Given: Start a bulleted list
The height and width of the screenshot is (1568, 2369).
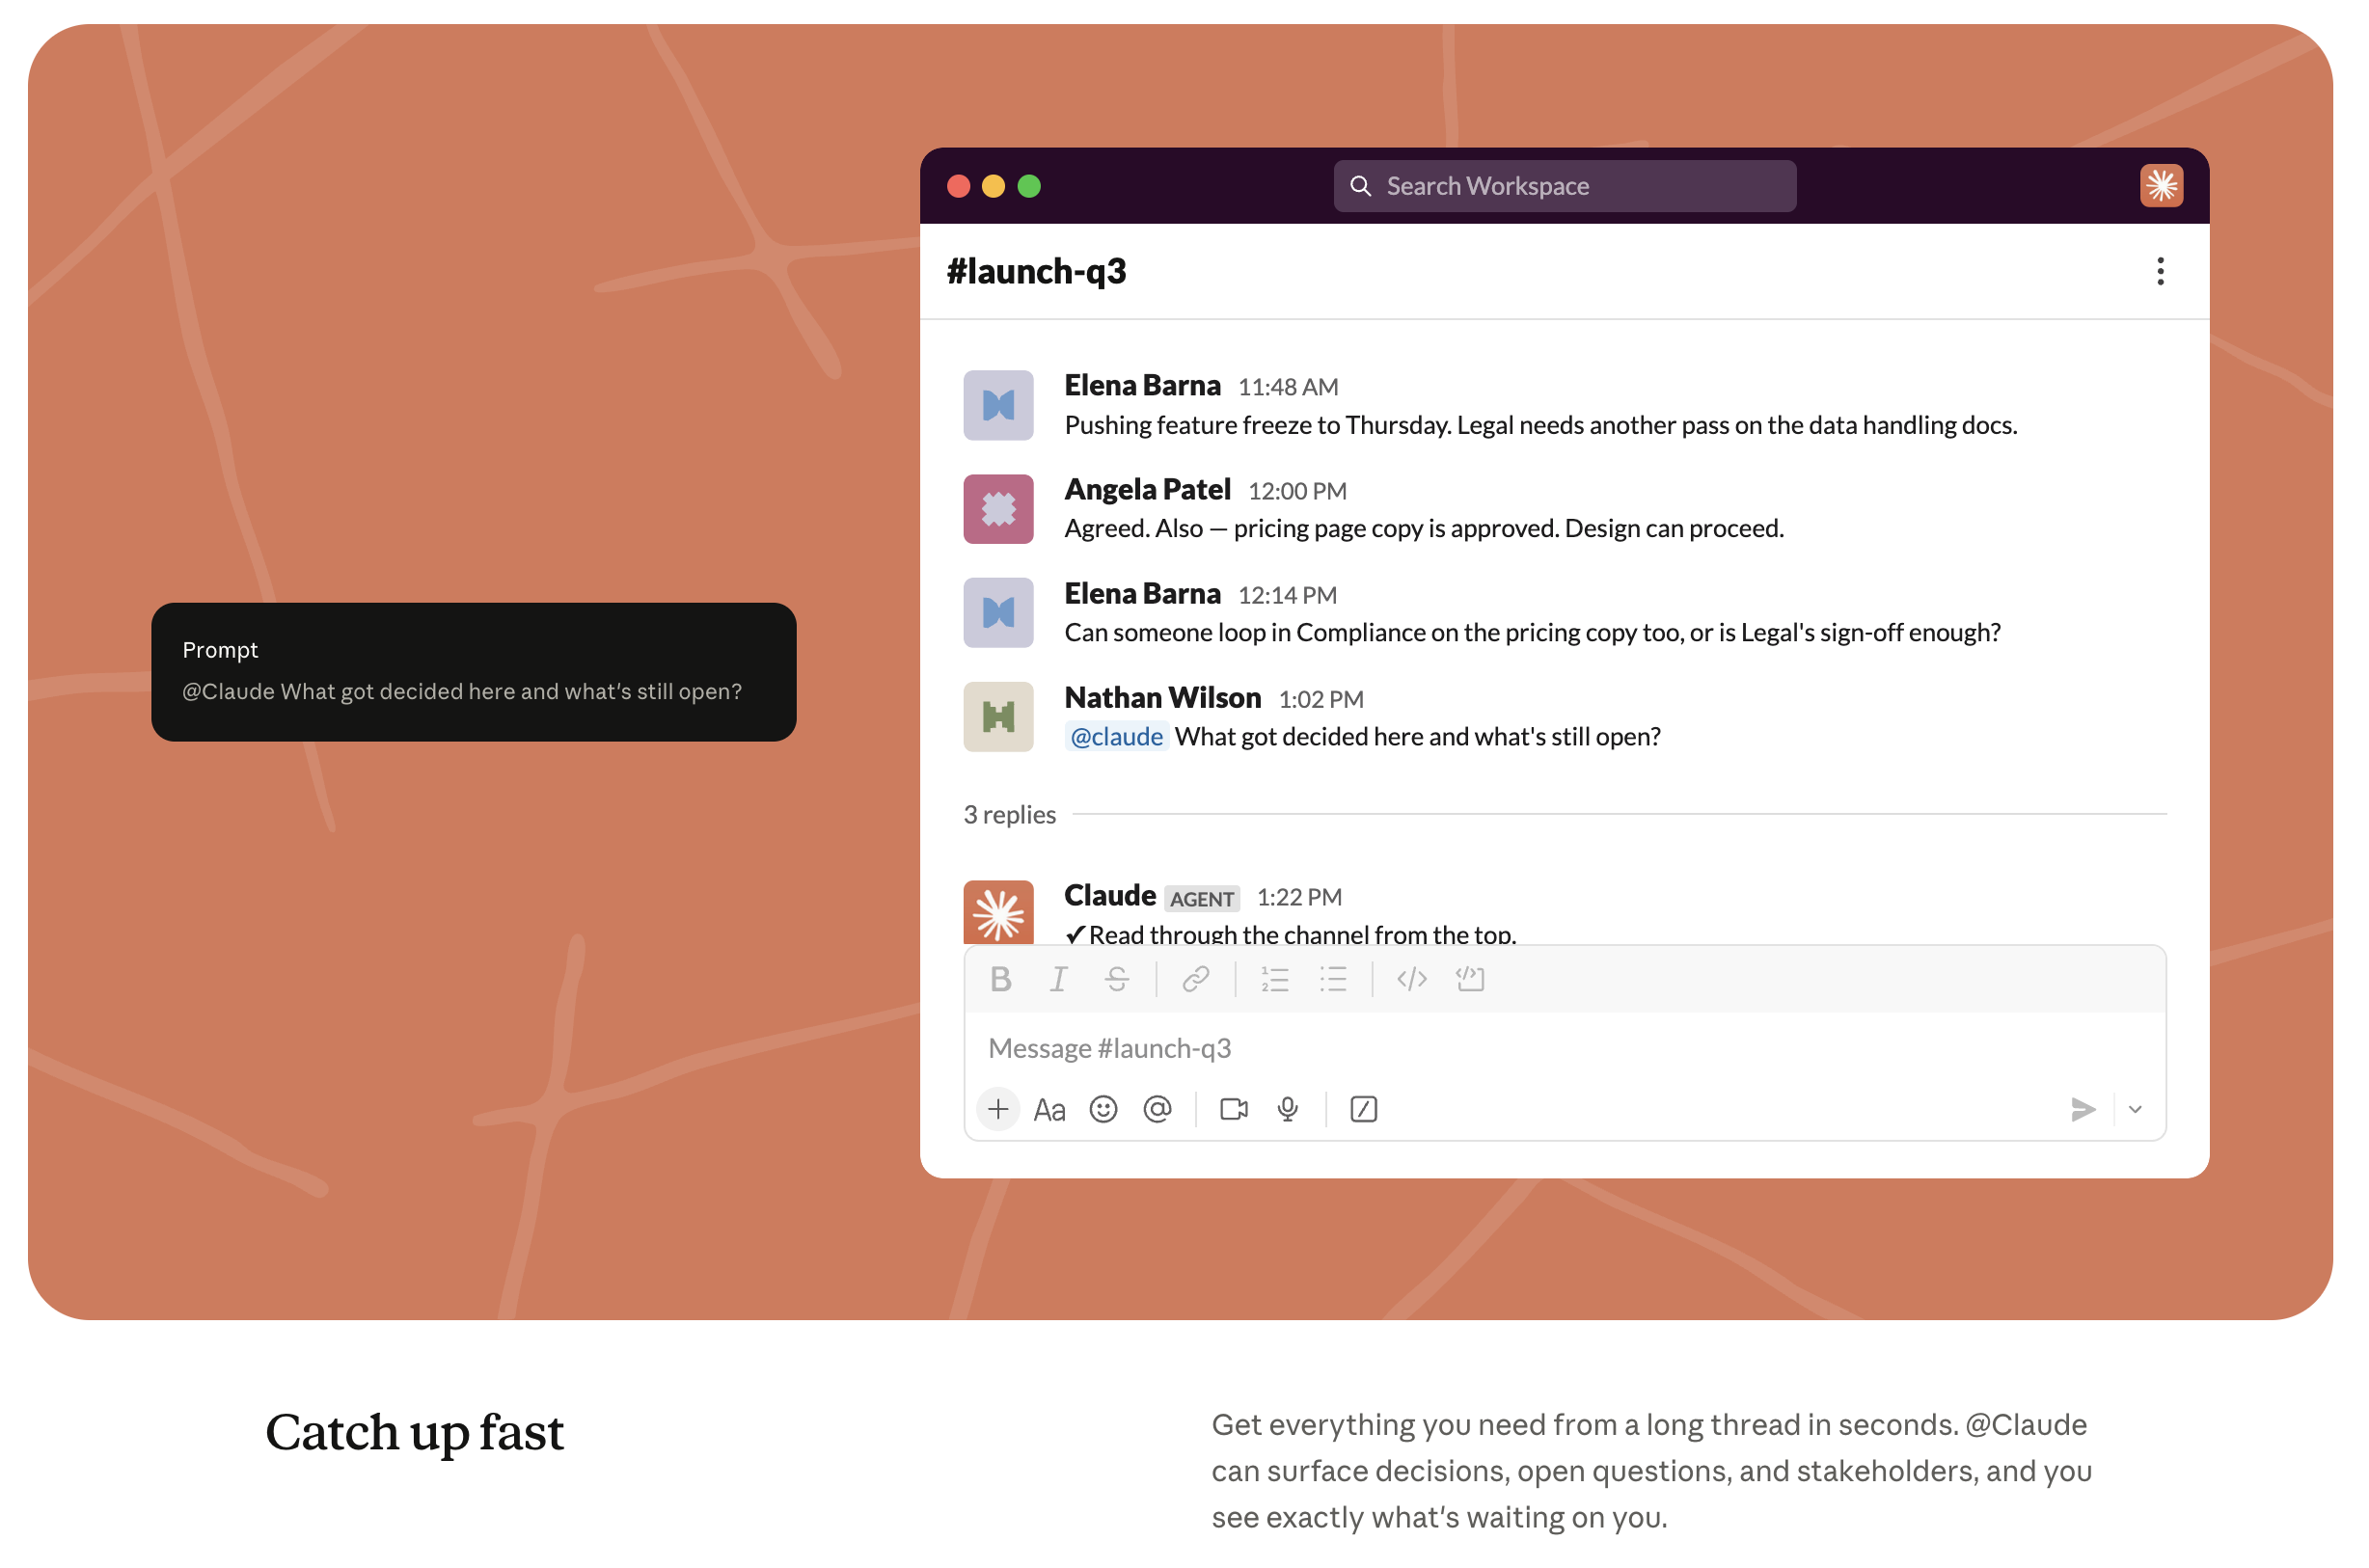Looking at the screenshot, I should (1334, 980).
